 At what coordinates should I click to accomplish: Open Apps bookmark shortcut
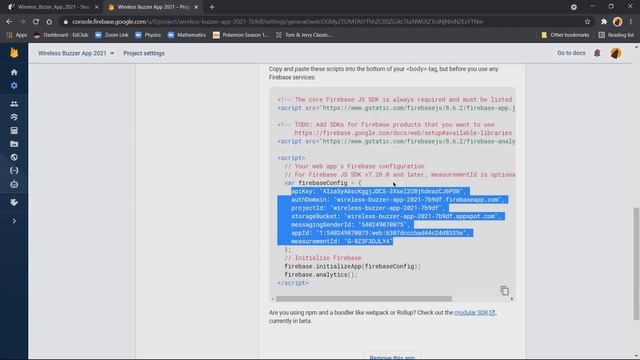17,35
